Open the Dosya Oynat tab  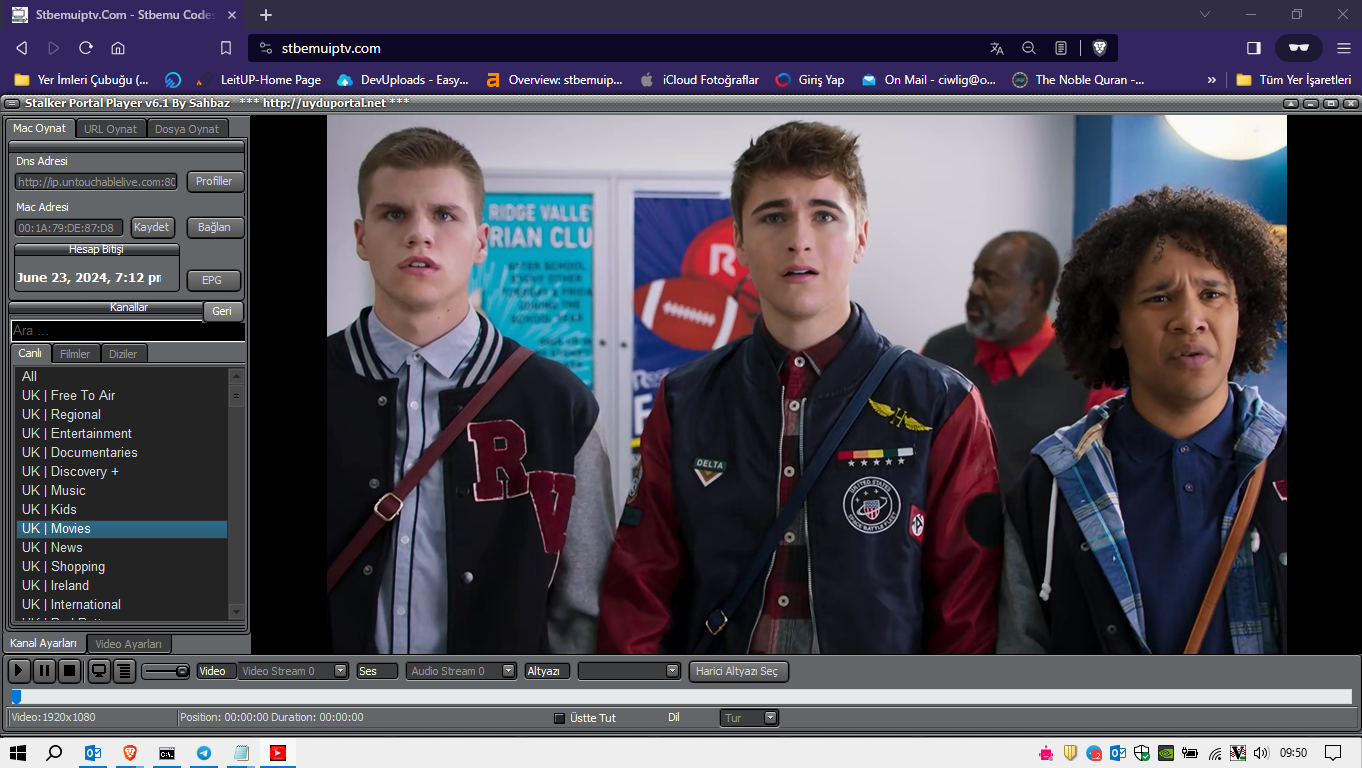(187, 129)
